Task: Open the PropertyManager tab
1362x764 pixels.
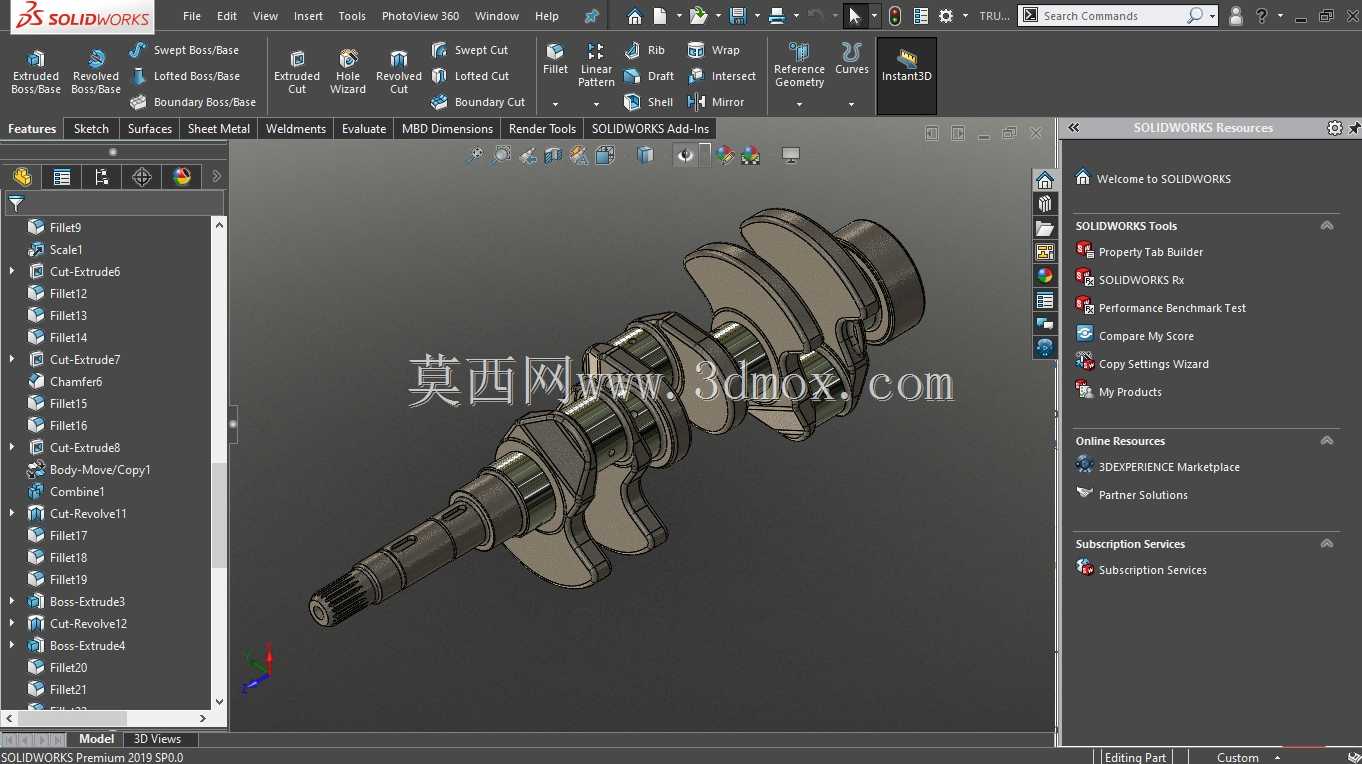Action: tap(62, 177)
